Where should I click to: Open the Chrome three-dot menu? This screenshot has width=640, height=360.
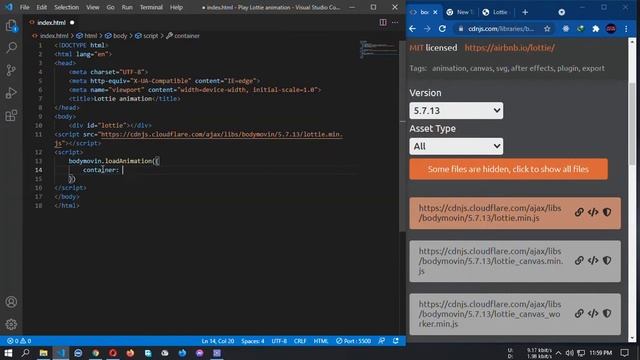pos(626,29)
